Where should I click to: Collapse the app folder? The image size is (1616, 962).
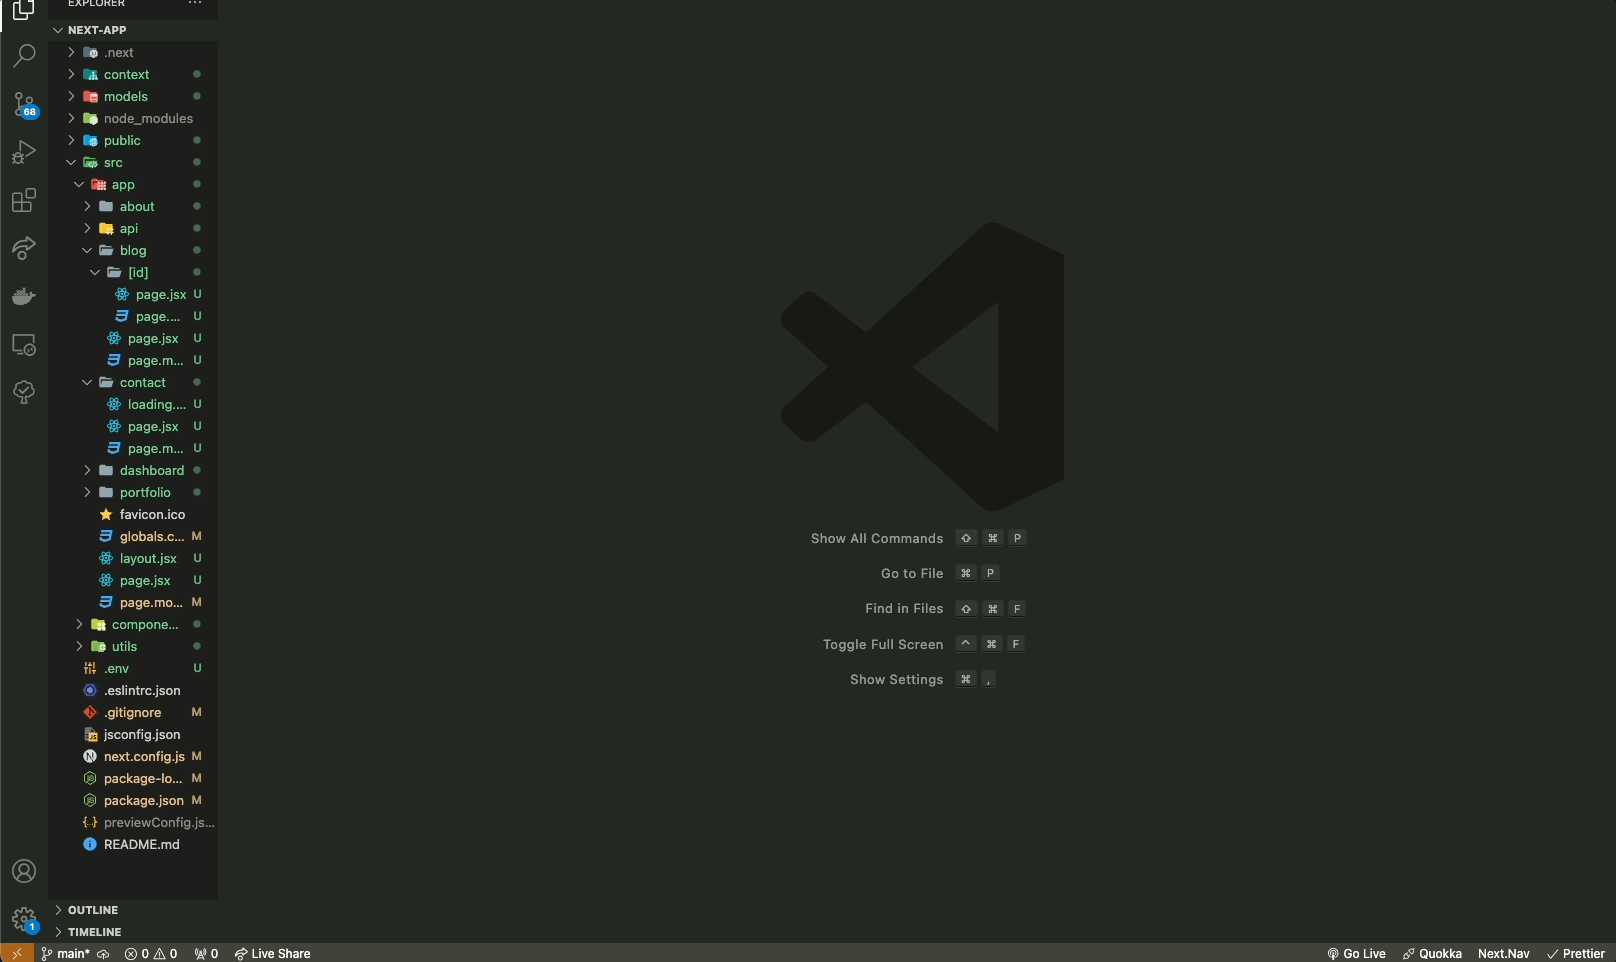pos(133,184)
